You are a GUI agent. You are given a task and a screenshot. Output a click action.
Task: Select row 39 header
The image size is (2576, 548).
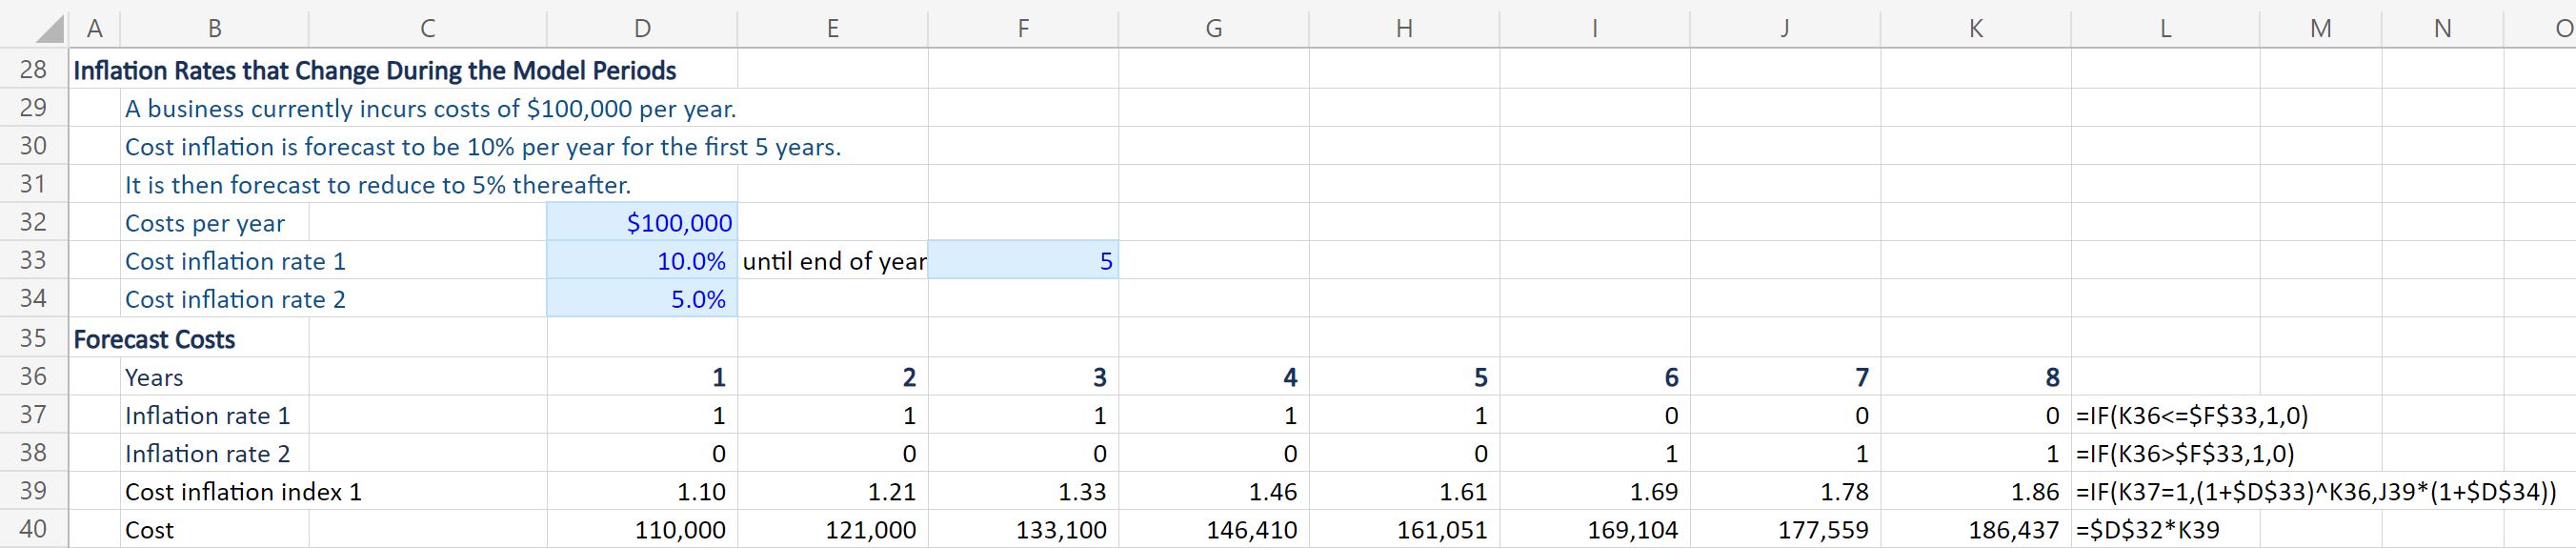(33, 491)
